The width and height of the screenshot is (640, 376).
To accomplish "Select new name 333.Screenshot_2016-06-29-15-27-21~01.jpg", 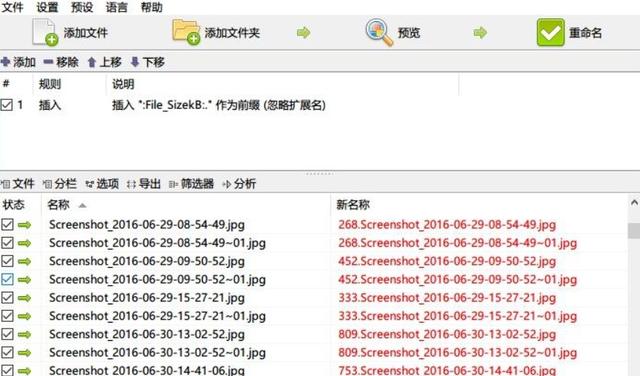I will click(458, 316).
